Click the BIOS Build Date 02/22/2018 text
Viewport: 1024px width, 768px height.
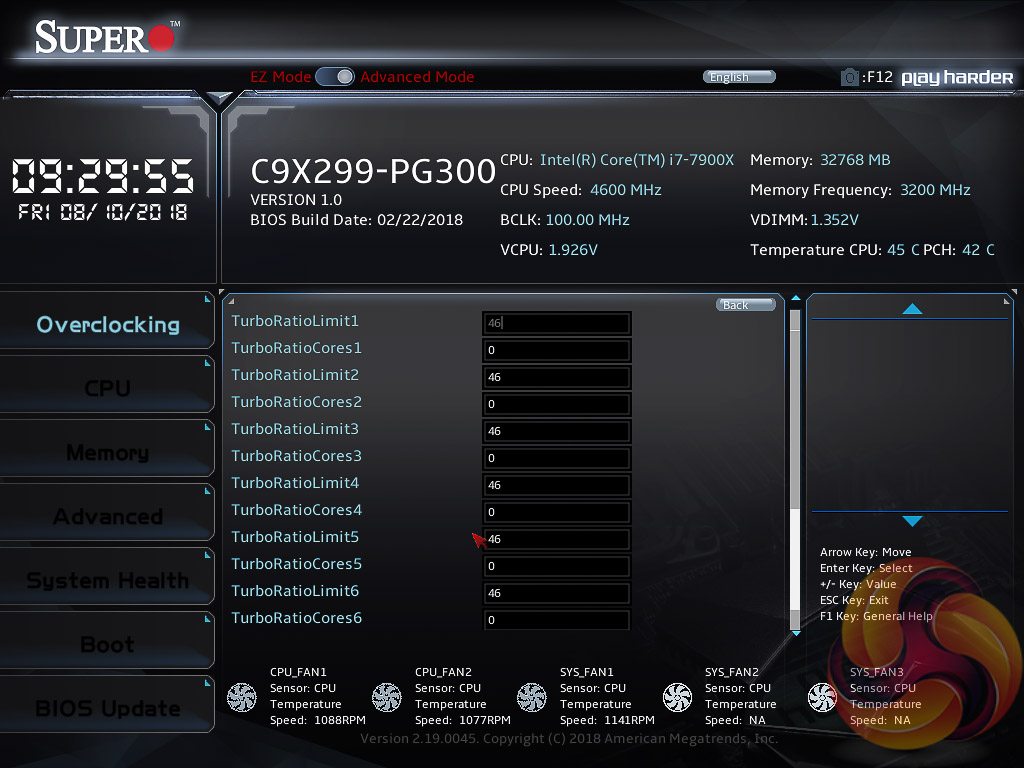pyautogui.click(x=356, y=220)
